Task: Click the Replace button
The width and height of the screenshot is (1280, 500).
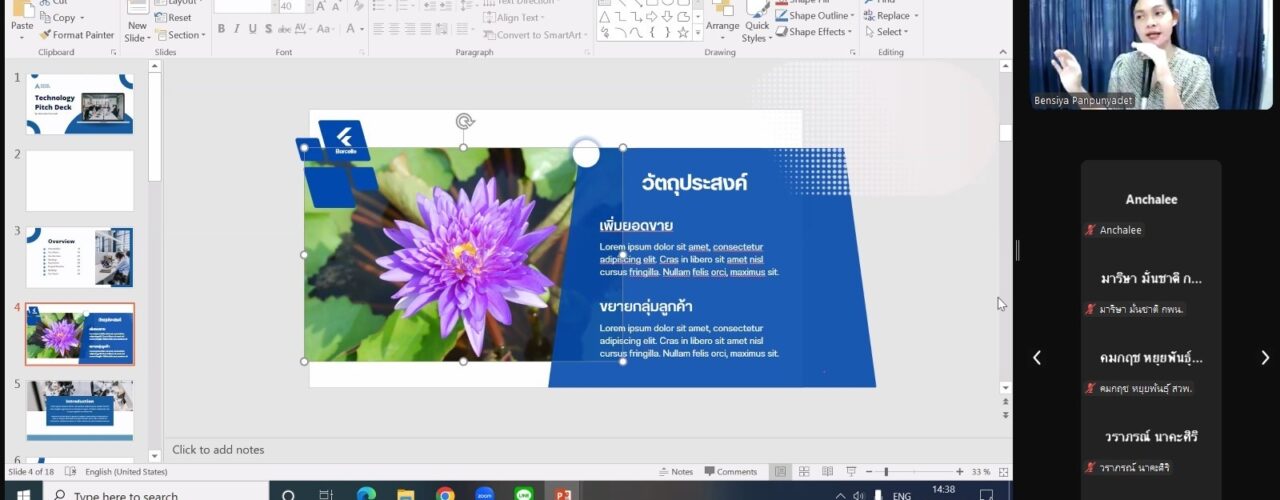Action: point(890,16)
